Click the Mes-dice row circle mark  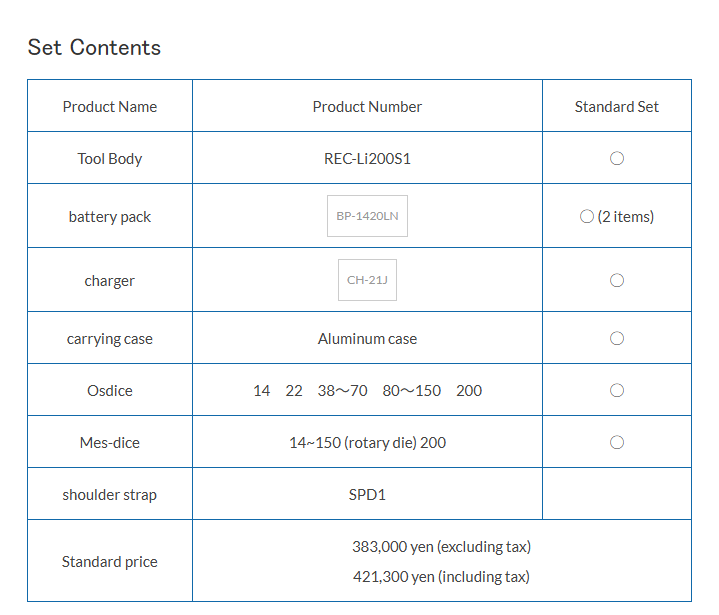[x=617, y=443]
